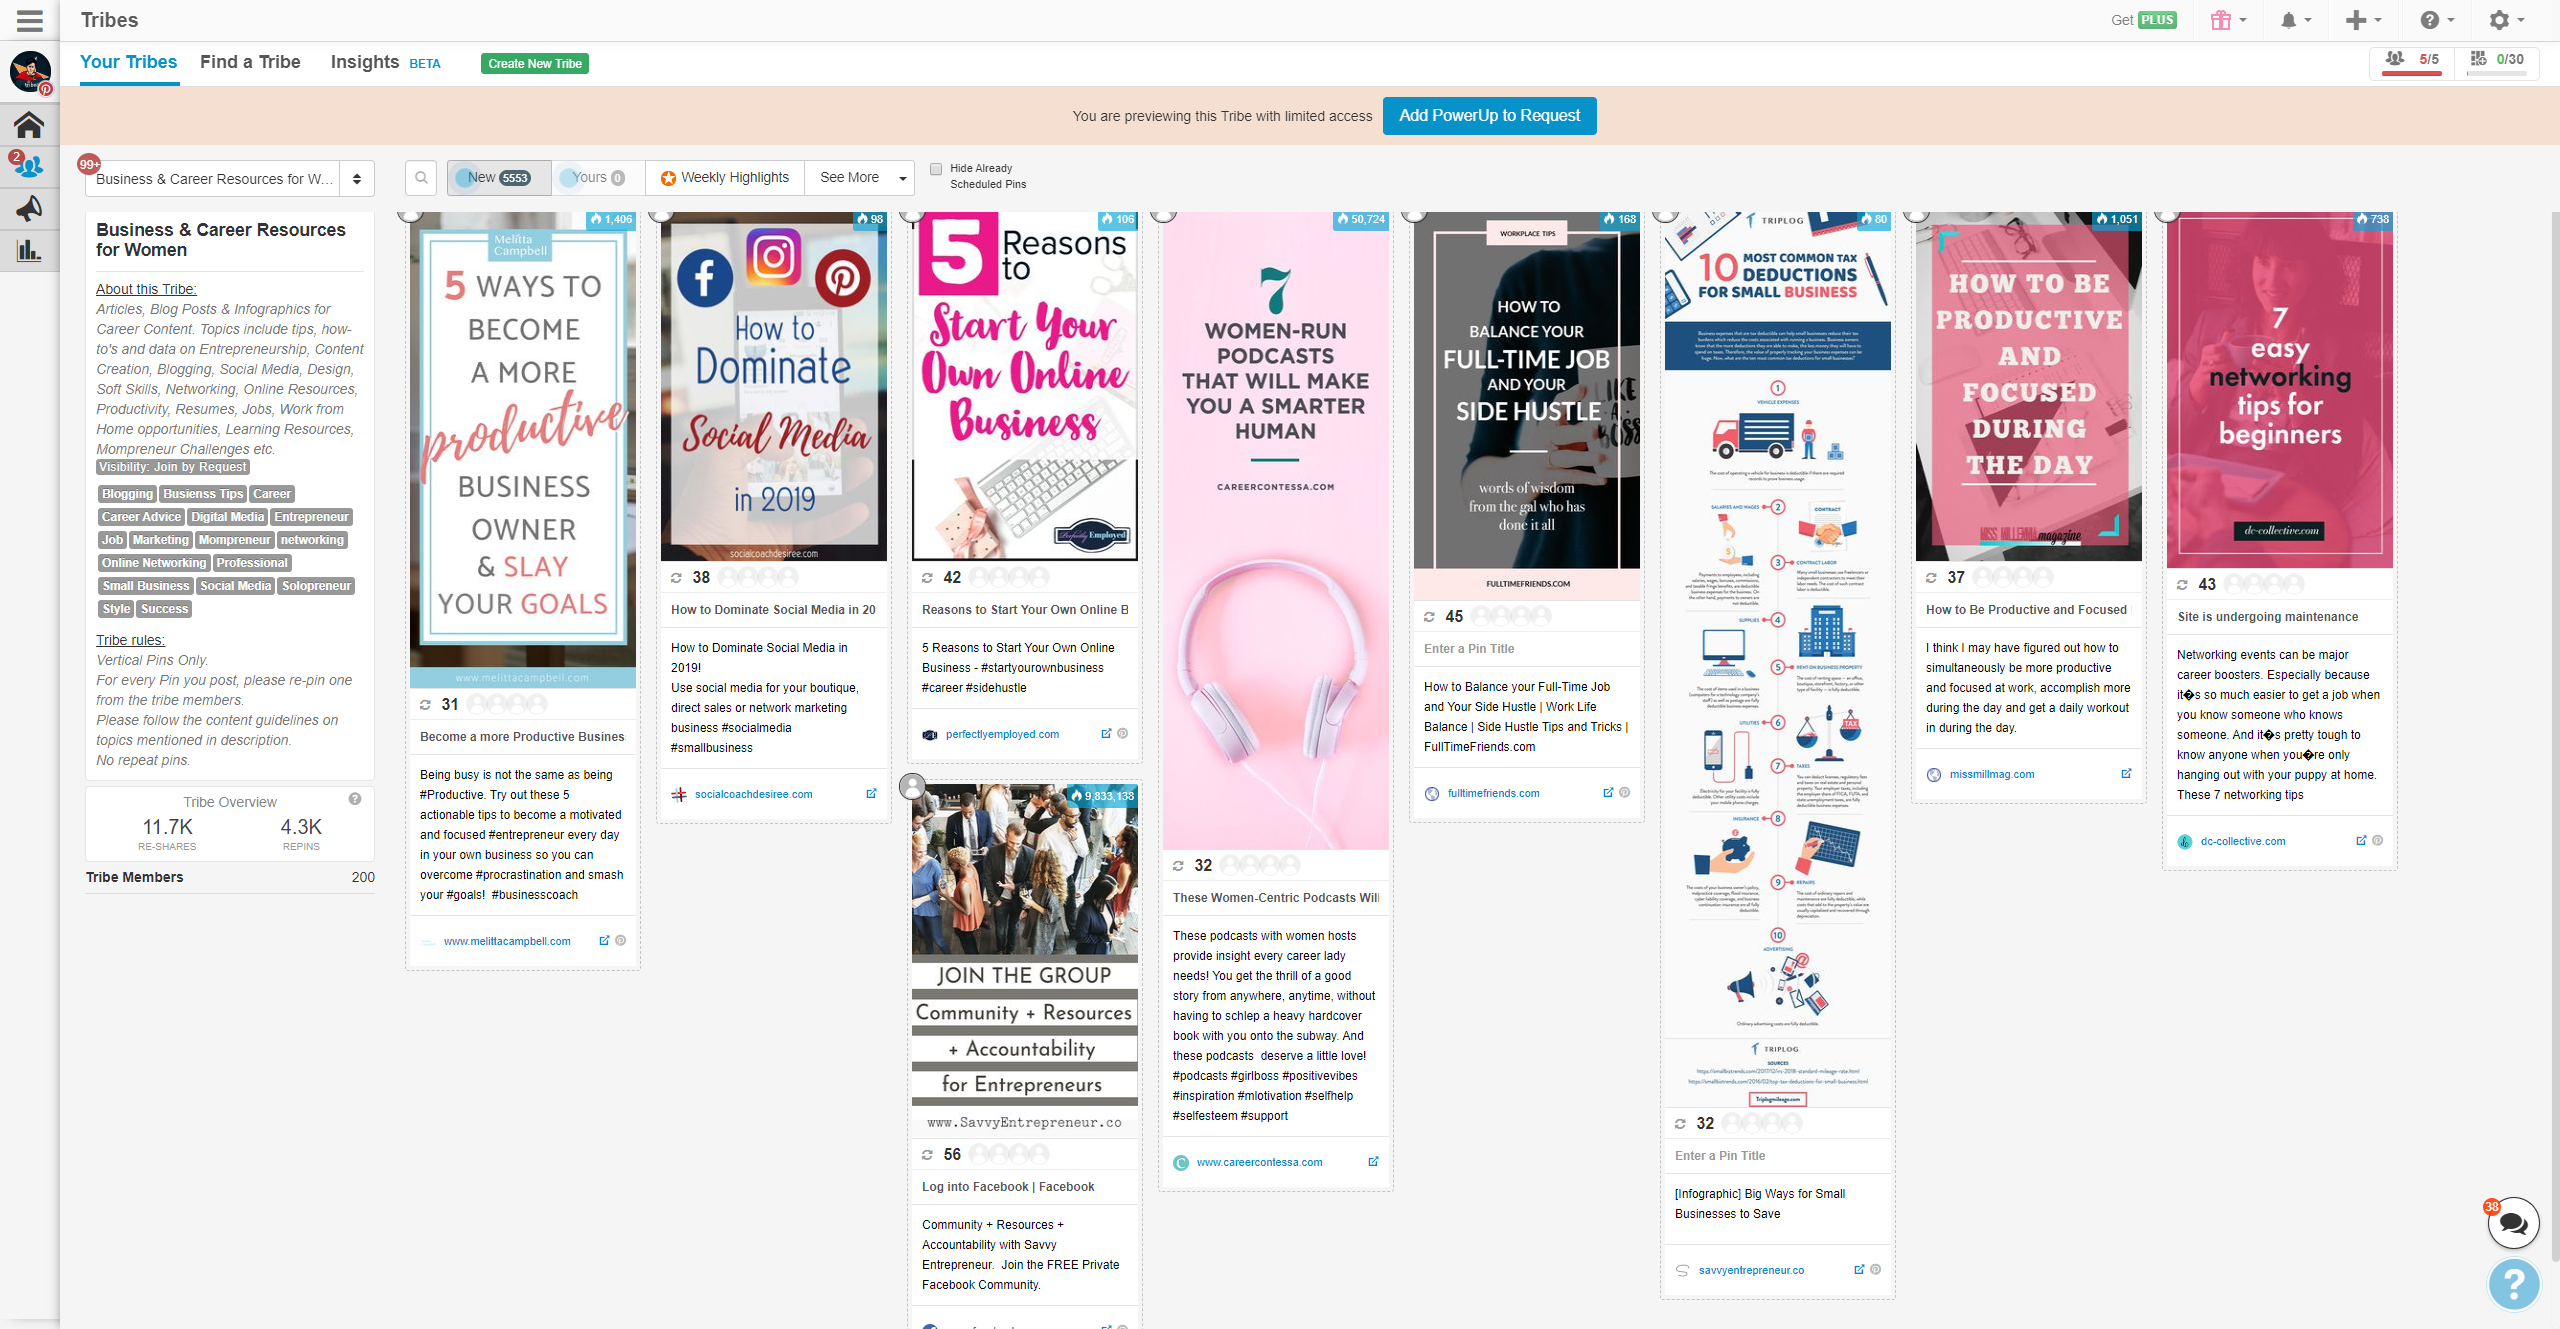2560x1329 pixels.
Task: Open the bar chart insights icon
Action: pos(29,250)
